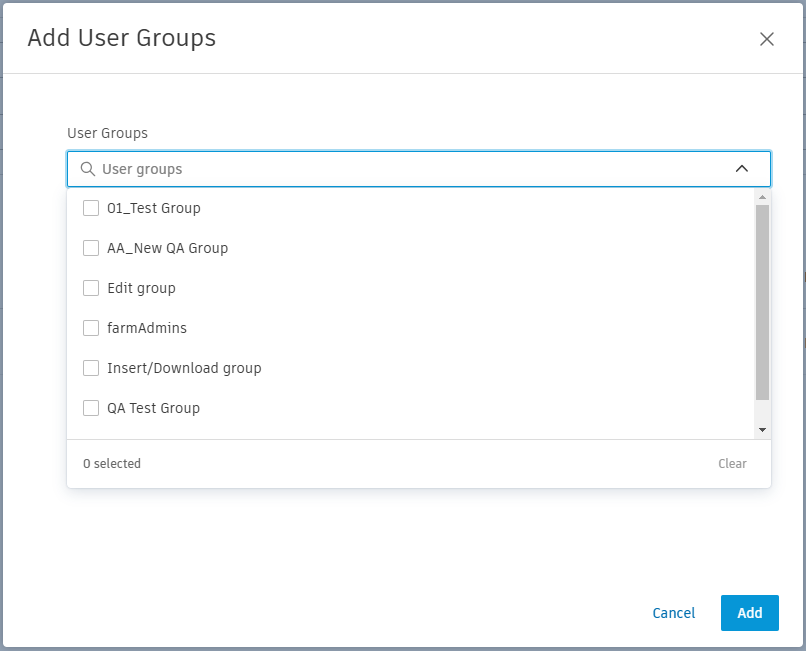Toggle the QA Test Group checkbox
Image resolution: width=806 pixels, height=651 pixels.
click(91, 408)
